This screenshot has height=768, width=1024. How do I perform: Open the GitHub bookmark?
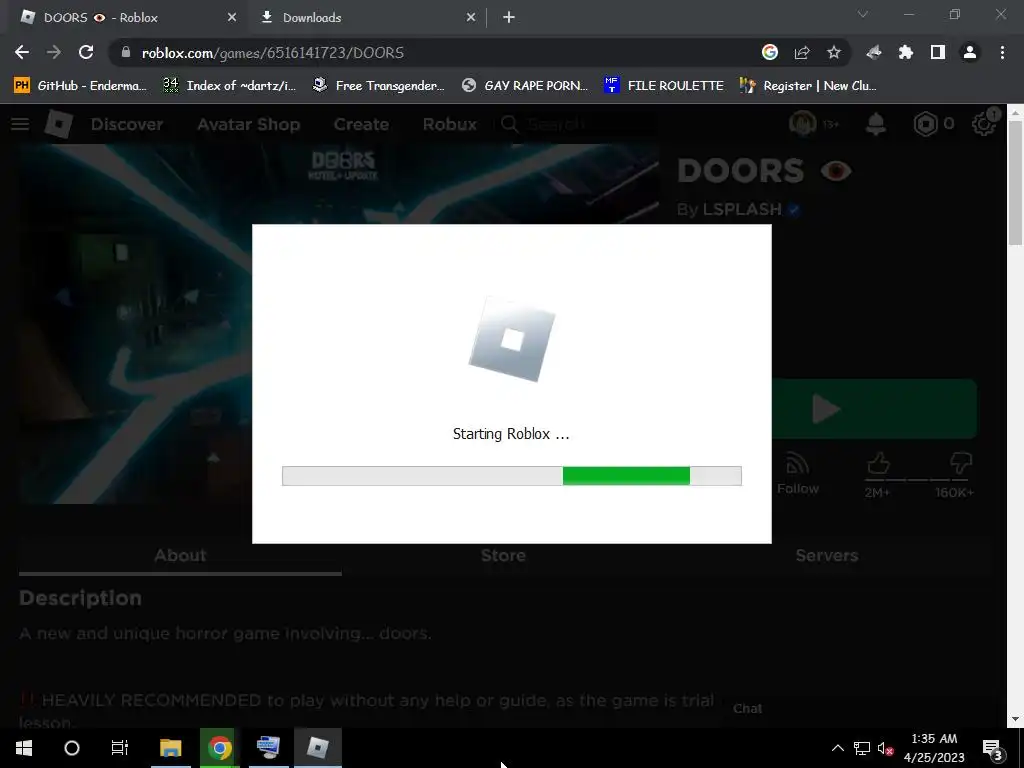[x=81, y=86]
